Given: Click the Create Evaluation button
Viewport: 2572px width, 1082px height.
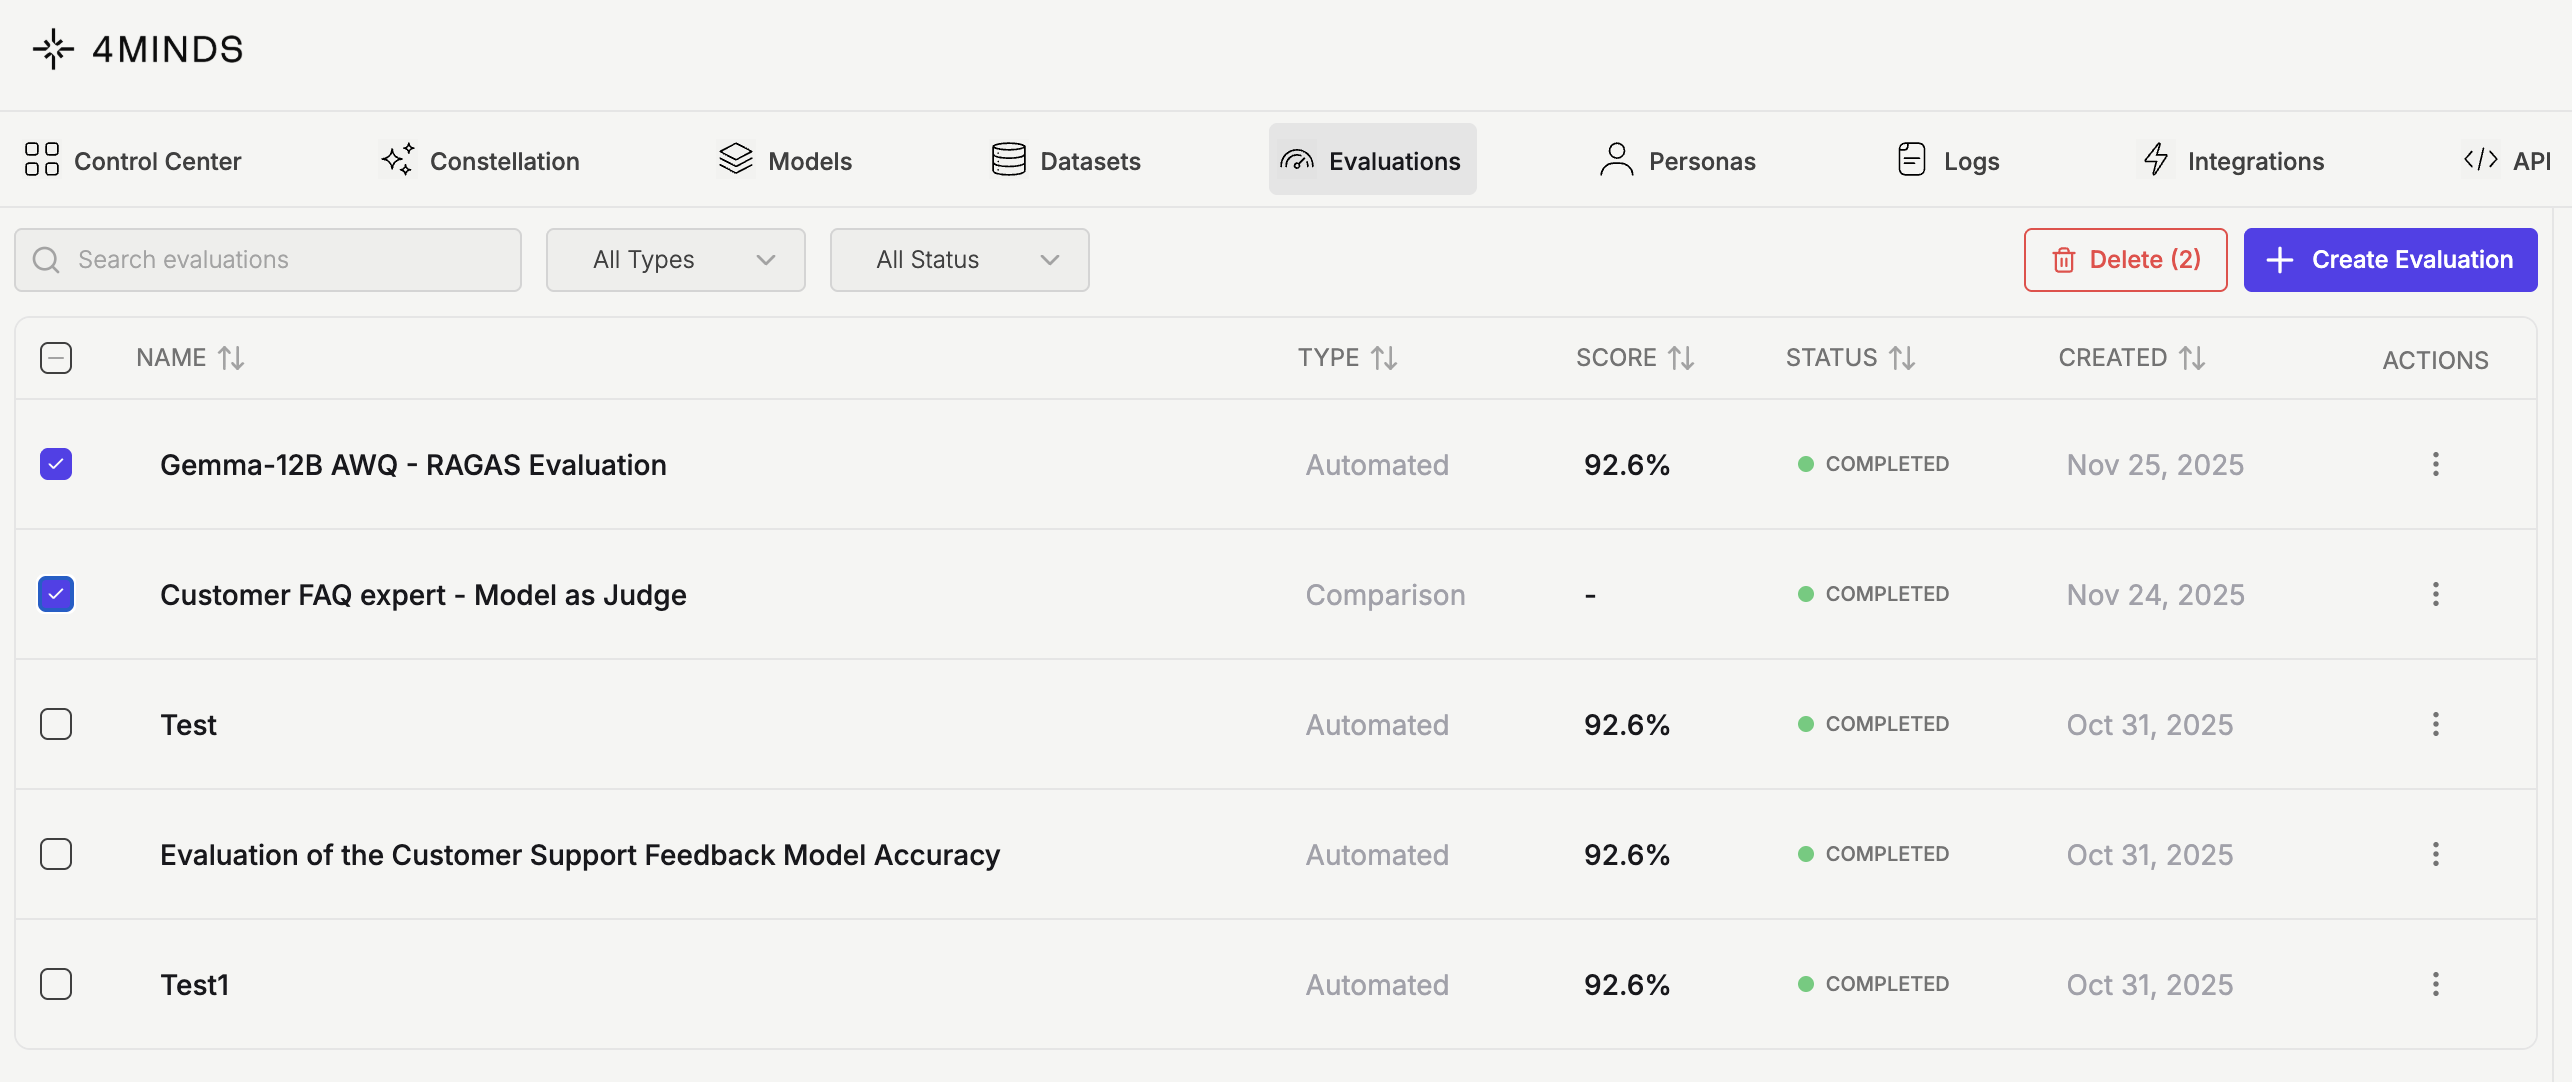Looking at the screenshot, I should pos(2389,260).
